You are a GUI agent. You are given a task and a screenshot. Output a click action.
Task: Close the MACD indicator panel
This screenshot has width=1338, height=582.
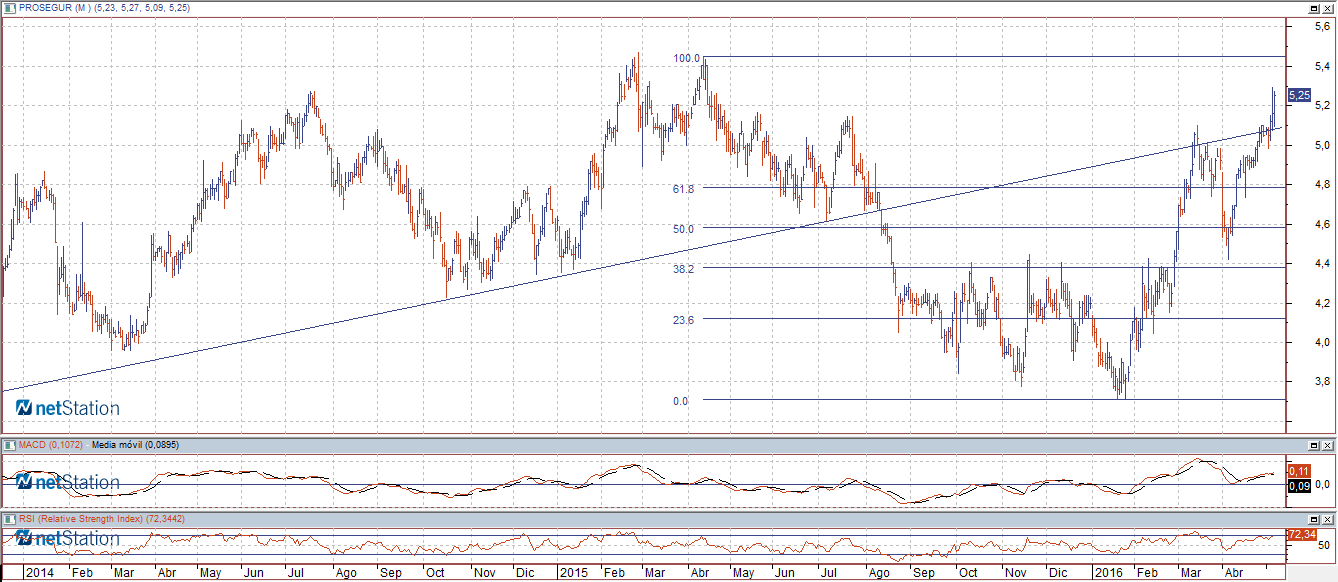1329,444
